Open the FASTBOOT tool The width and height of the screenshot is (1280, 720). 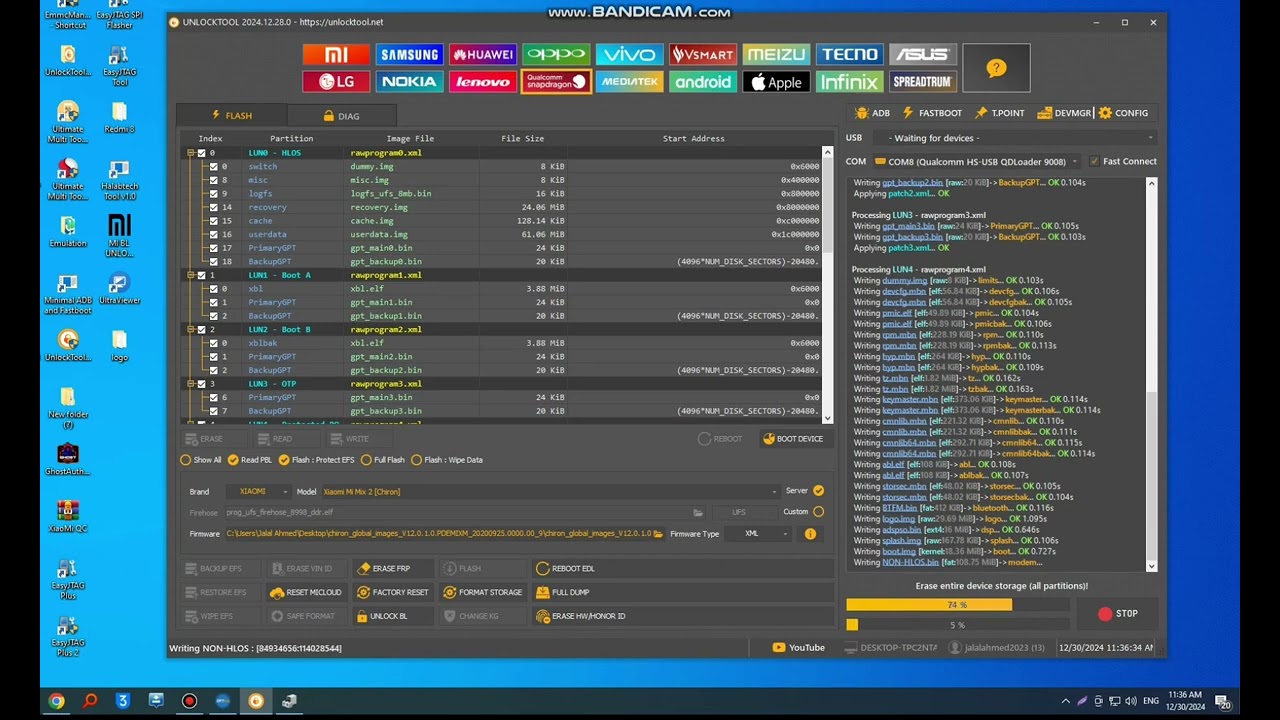(x=932, y=113)
